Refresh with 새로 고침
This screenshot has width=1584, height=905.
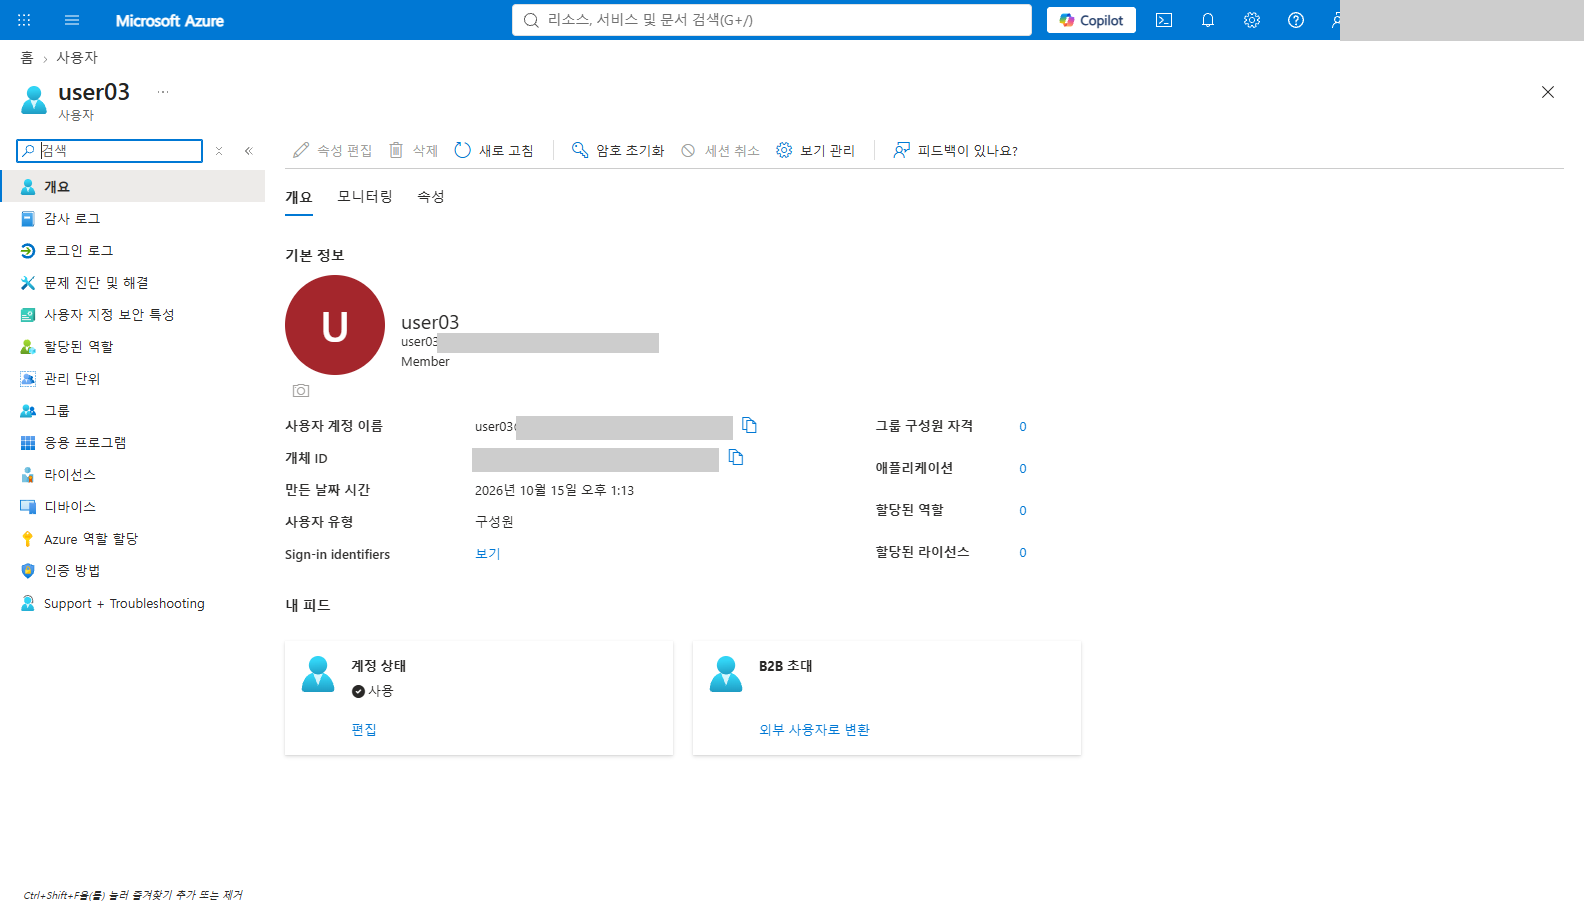493,151
